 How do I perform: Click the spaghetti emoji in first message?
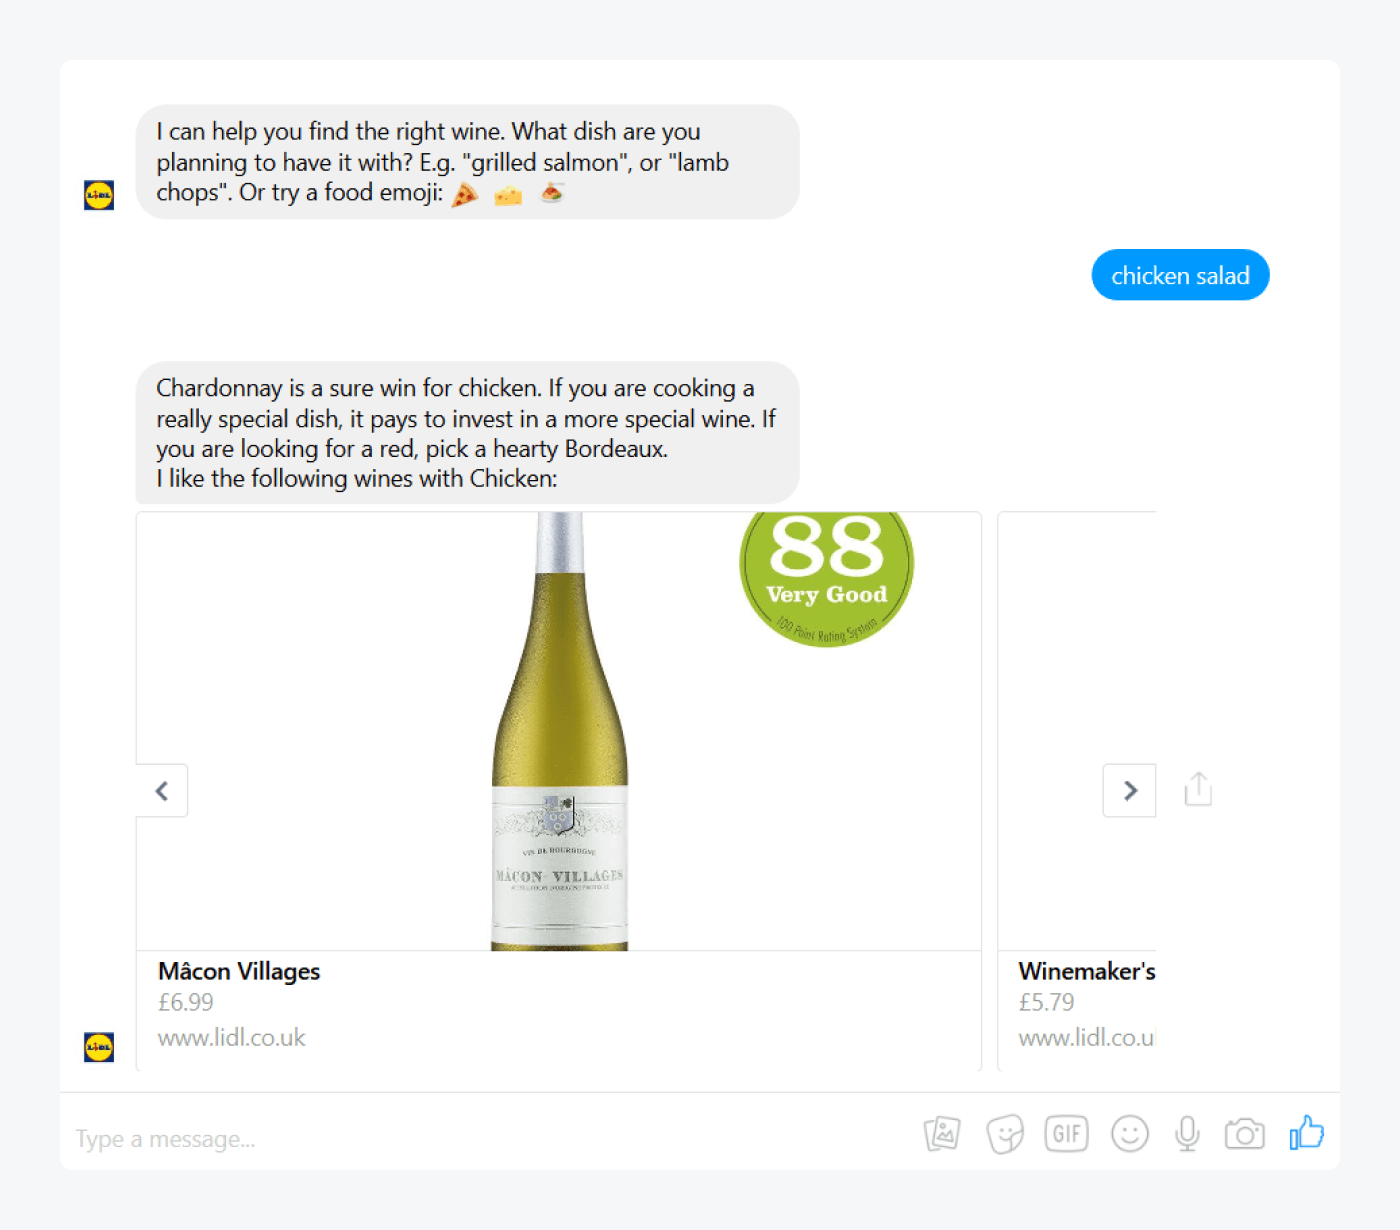point(553,192)
